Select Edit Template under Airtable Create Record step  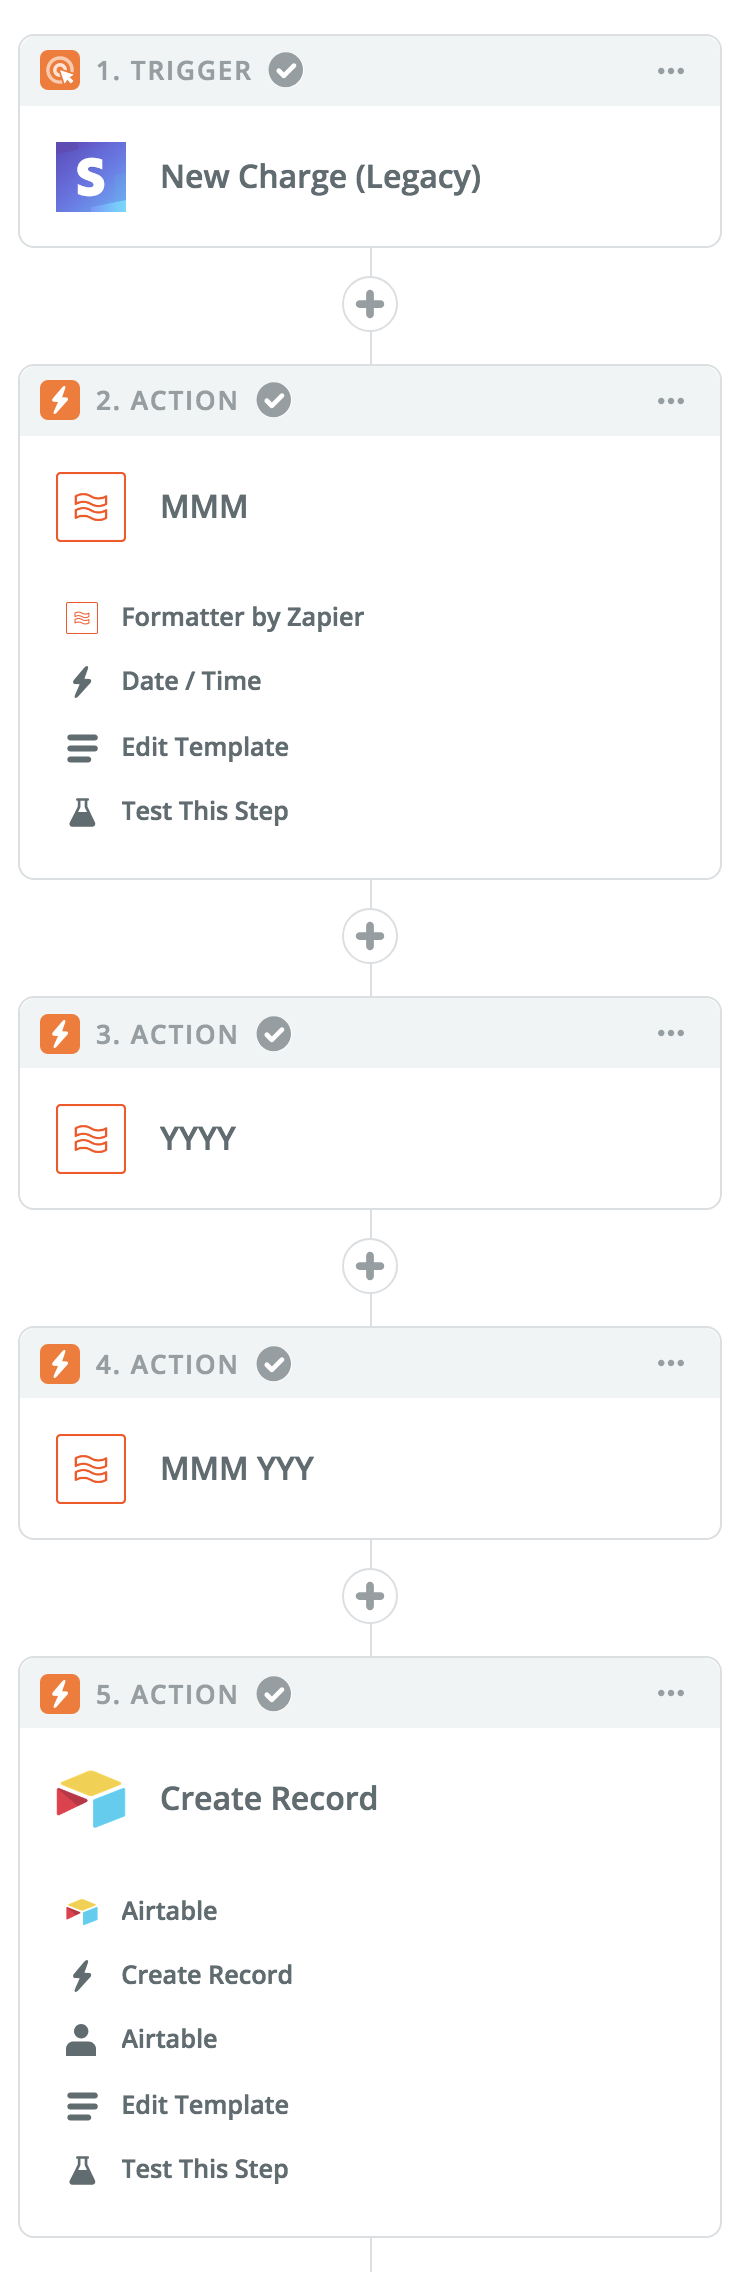(x=205, y=2105)
